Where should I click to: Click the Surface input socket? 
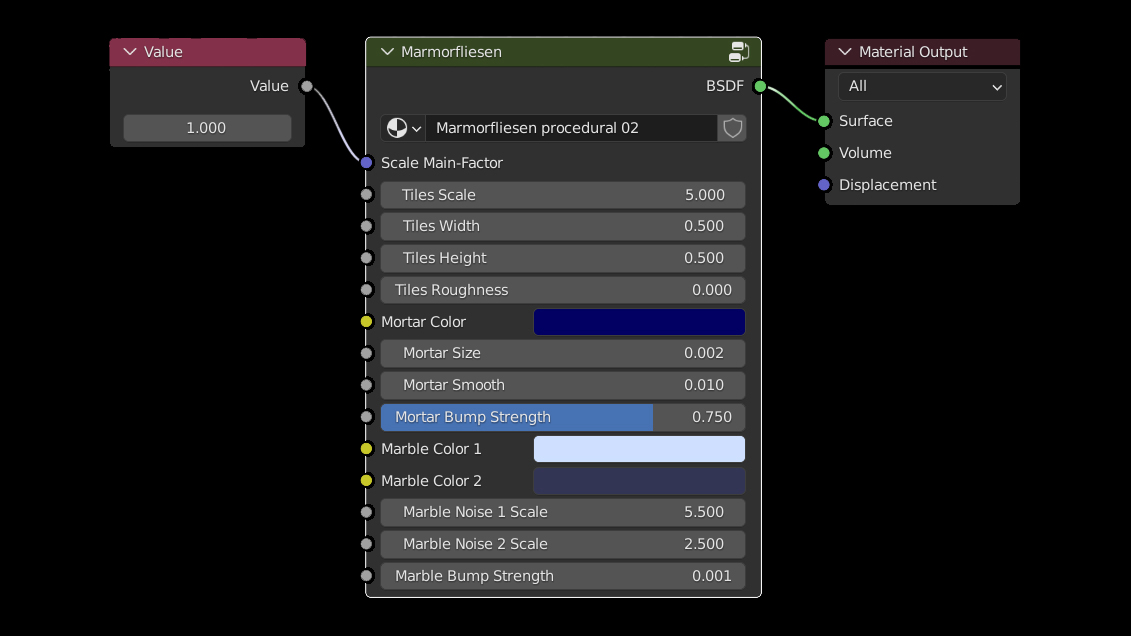click(x=824, y=121)
